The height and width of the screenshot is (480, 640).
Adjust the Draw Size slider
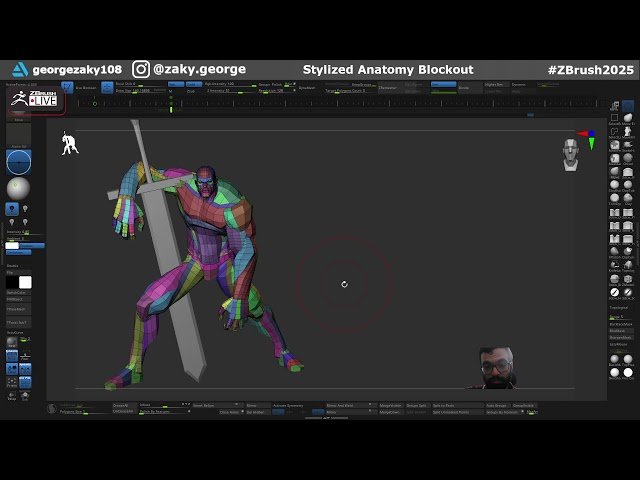coord(140,90)
